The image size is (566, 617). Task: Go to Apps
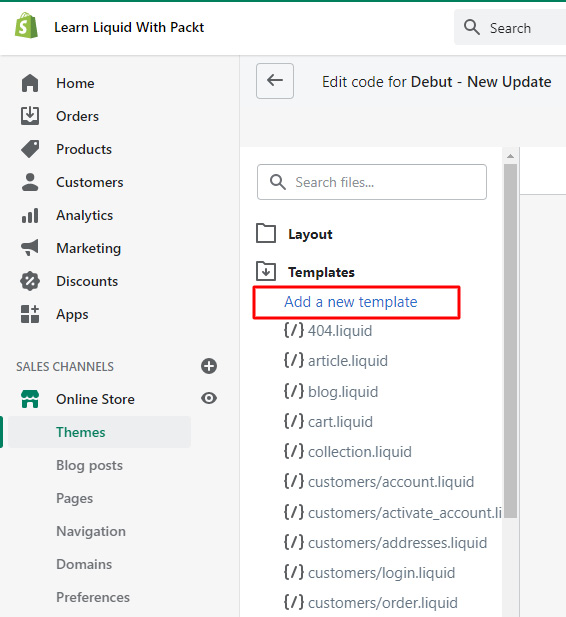click(72, 314)
